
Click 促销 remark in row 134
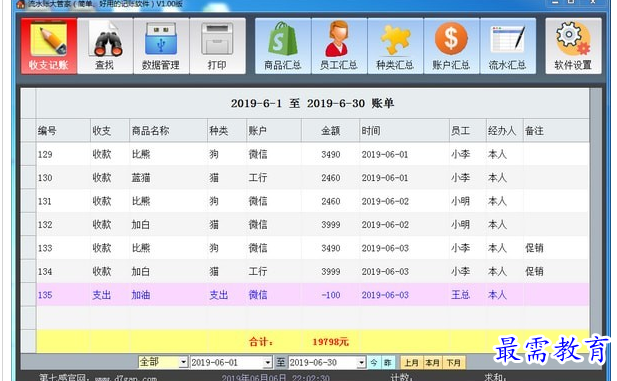tap(534, 272)
